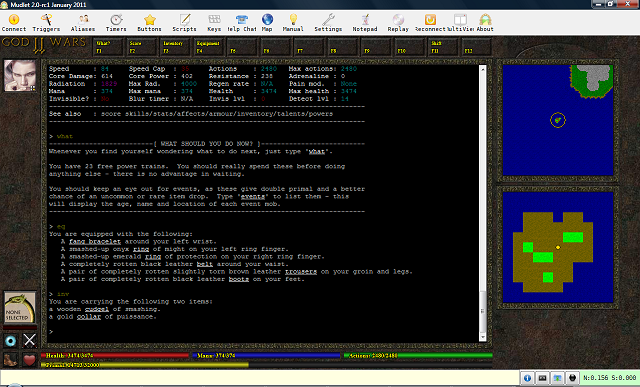Click the command input field
This screenshot has width=640, height=387.
click(x=260, y=378)
